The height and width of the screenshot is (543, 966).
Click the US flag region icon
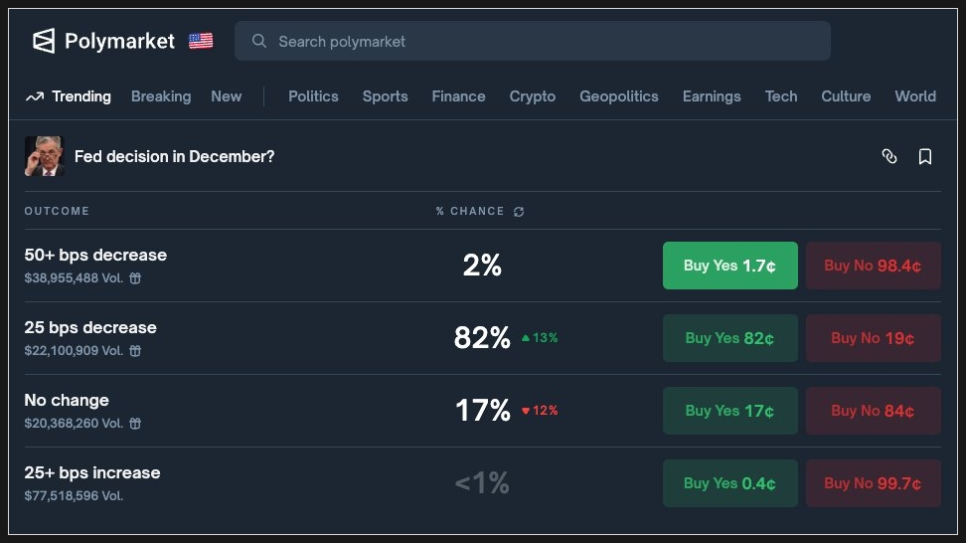tap(201, 41)
